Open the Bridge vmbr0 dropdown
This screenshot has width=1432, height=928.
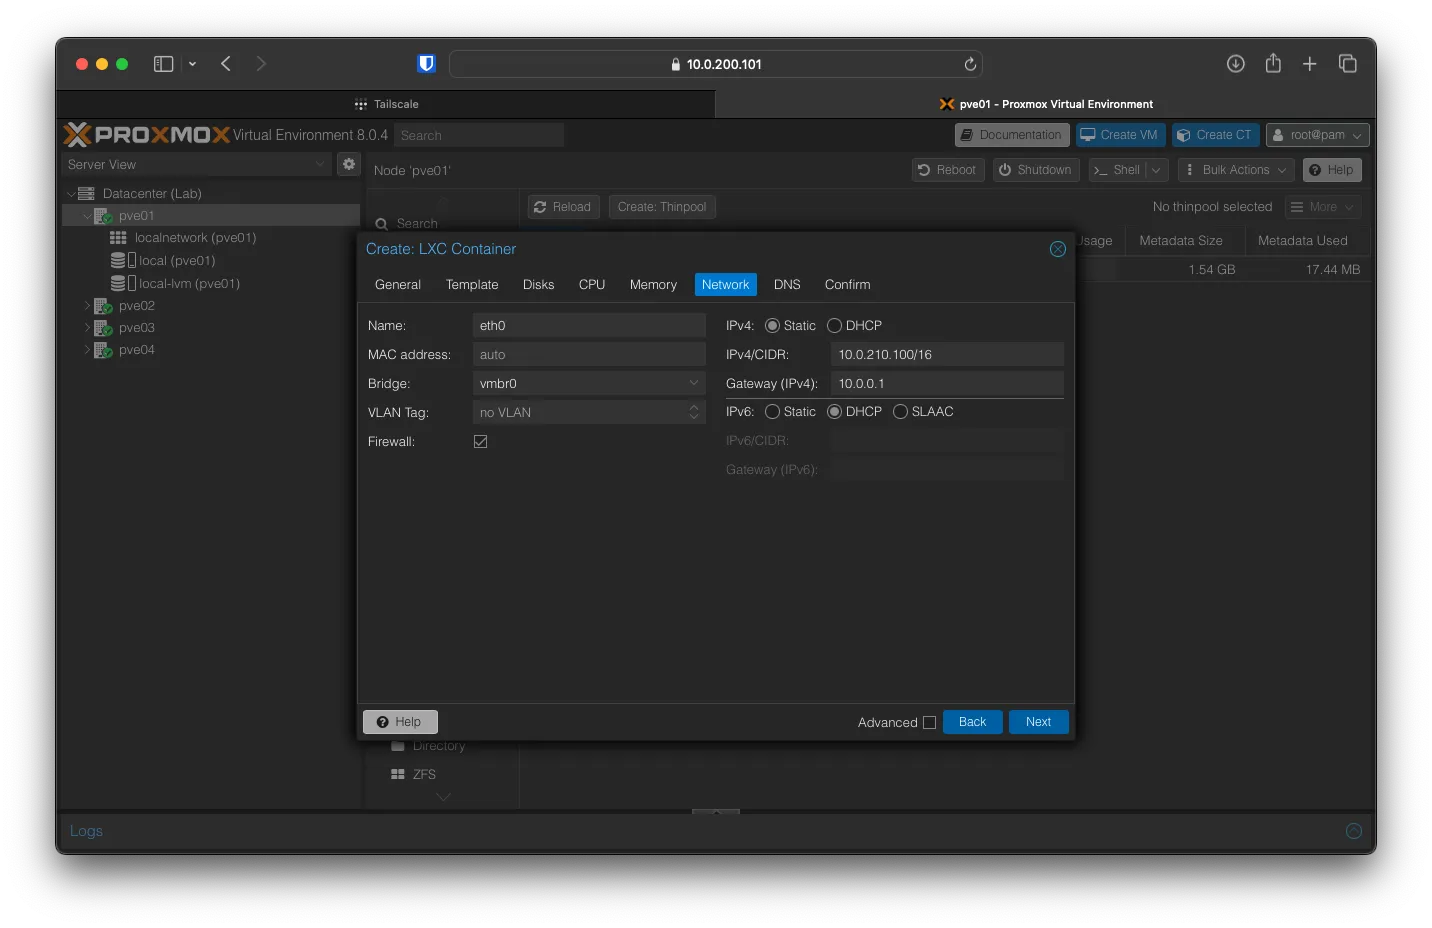pos(694,383)
